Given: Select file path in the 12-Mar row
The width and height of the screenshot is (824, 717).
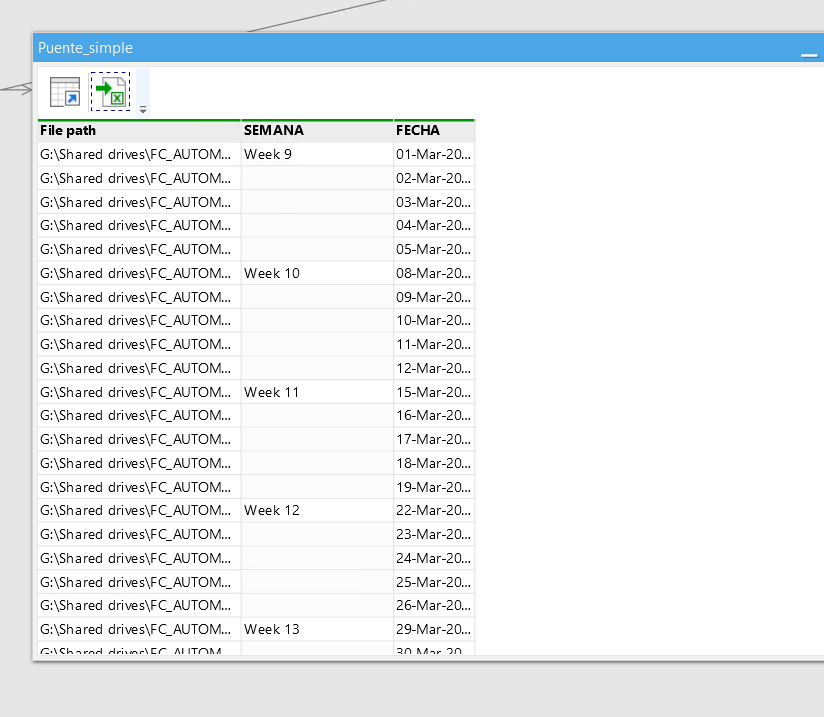Looking at the screenshot, I should [139, 368].
